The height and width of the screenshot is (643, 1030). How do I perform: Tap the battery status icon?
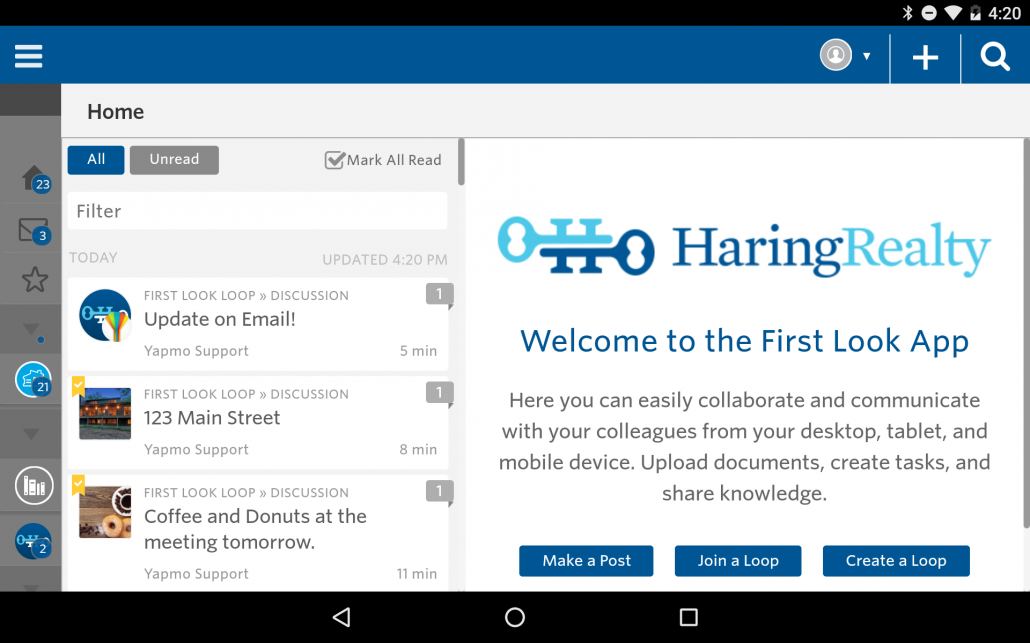(975, 12)
